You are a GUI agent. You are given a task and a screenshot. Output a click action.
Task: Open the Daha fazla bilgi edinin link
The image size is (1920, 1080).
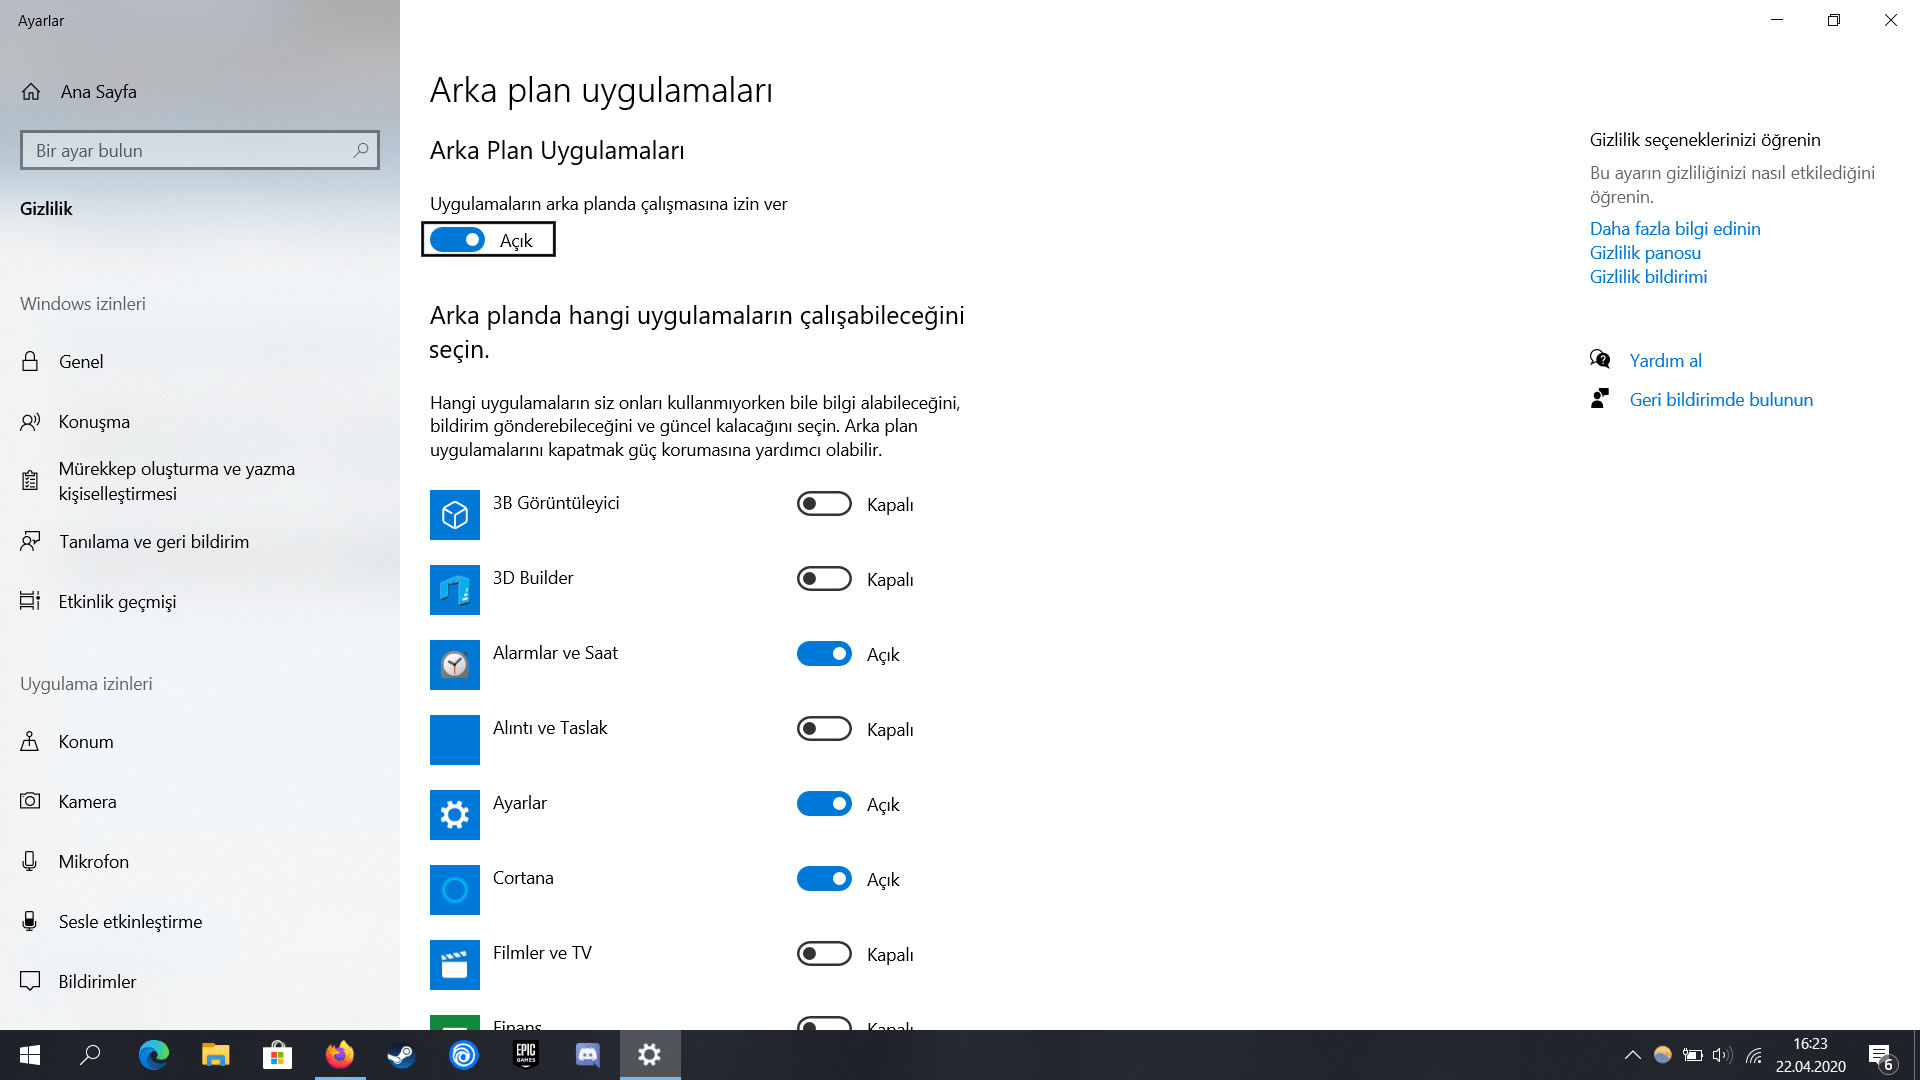point(1675,229)
